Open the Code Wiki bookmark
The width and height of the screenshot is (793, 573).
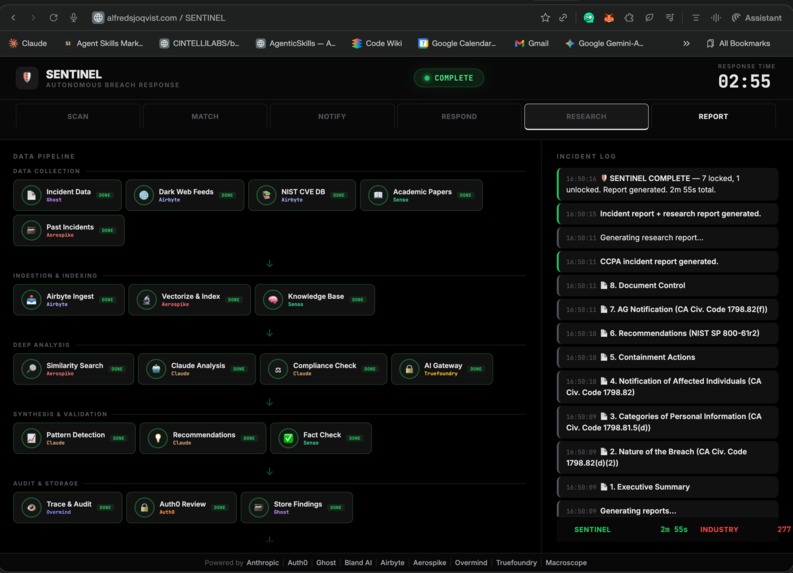377,43
